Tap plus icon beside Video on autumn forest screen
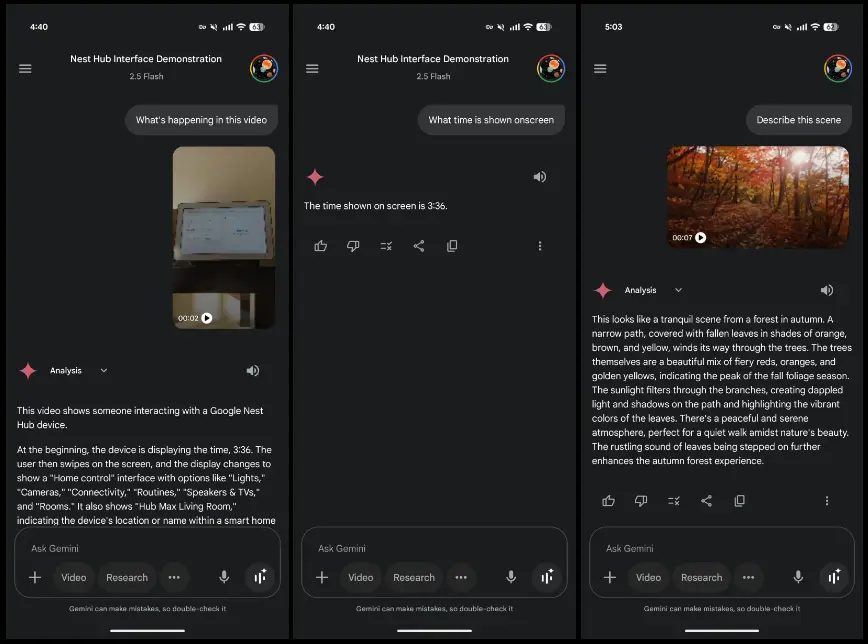The image size is (868, 644). (609, 577)
